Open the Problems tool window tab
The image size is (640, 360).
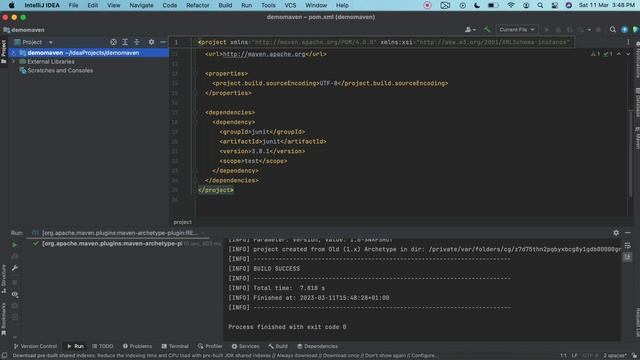pos(137,346)
